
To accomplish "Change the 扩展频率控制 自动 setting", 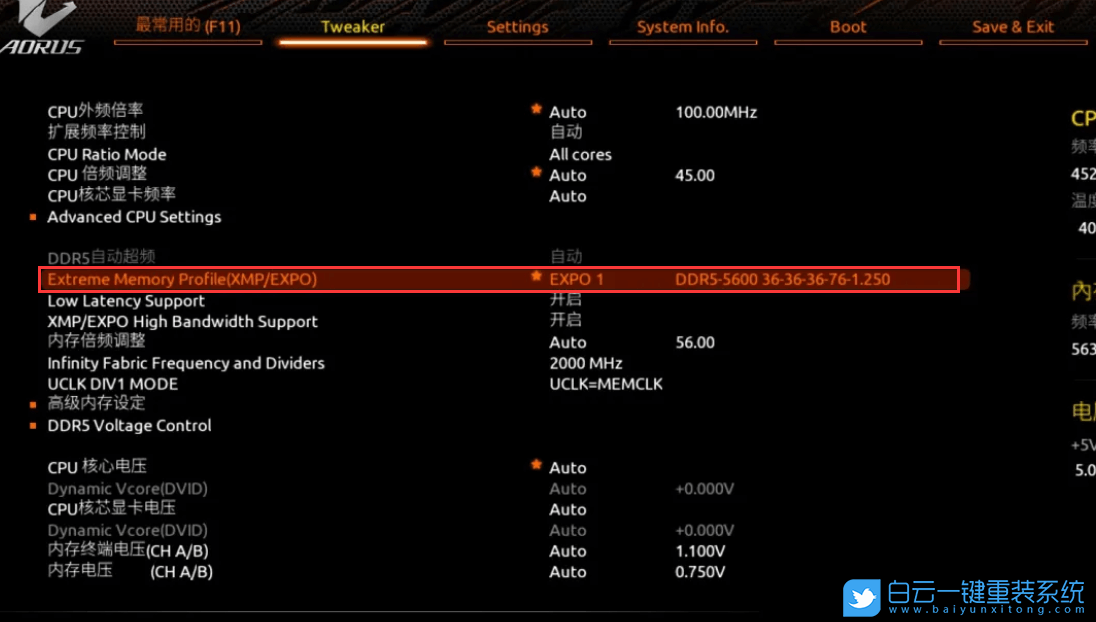I will [565, 132].
